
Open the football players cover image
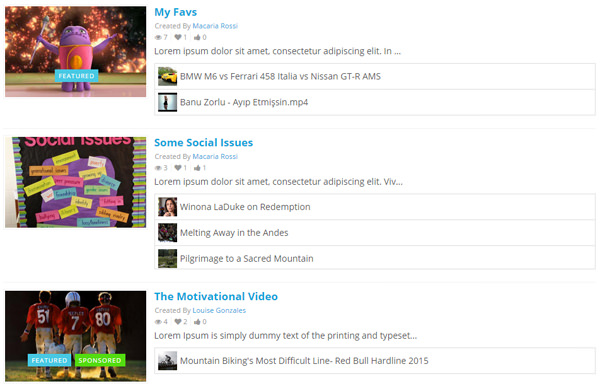[75, 336]
